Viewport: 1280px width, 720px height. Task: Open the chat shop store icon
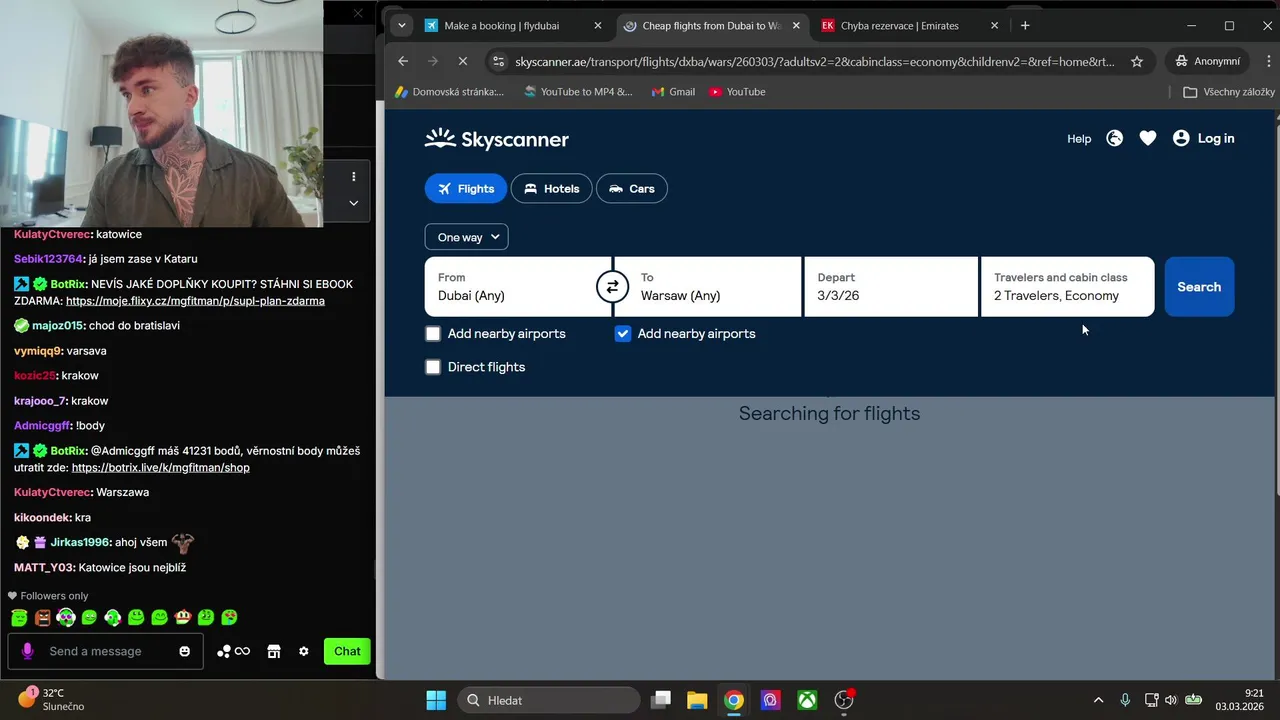point(273,651)
